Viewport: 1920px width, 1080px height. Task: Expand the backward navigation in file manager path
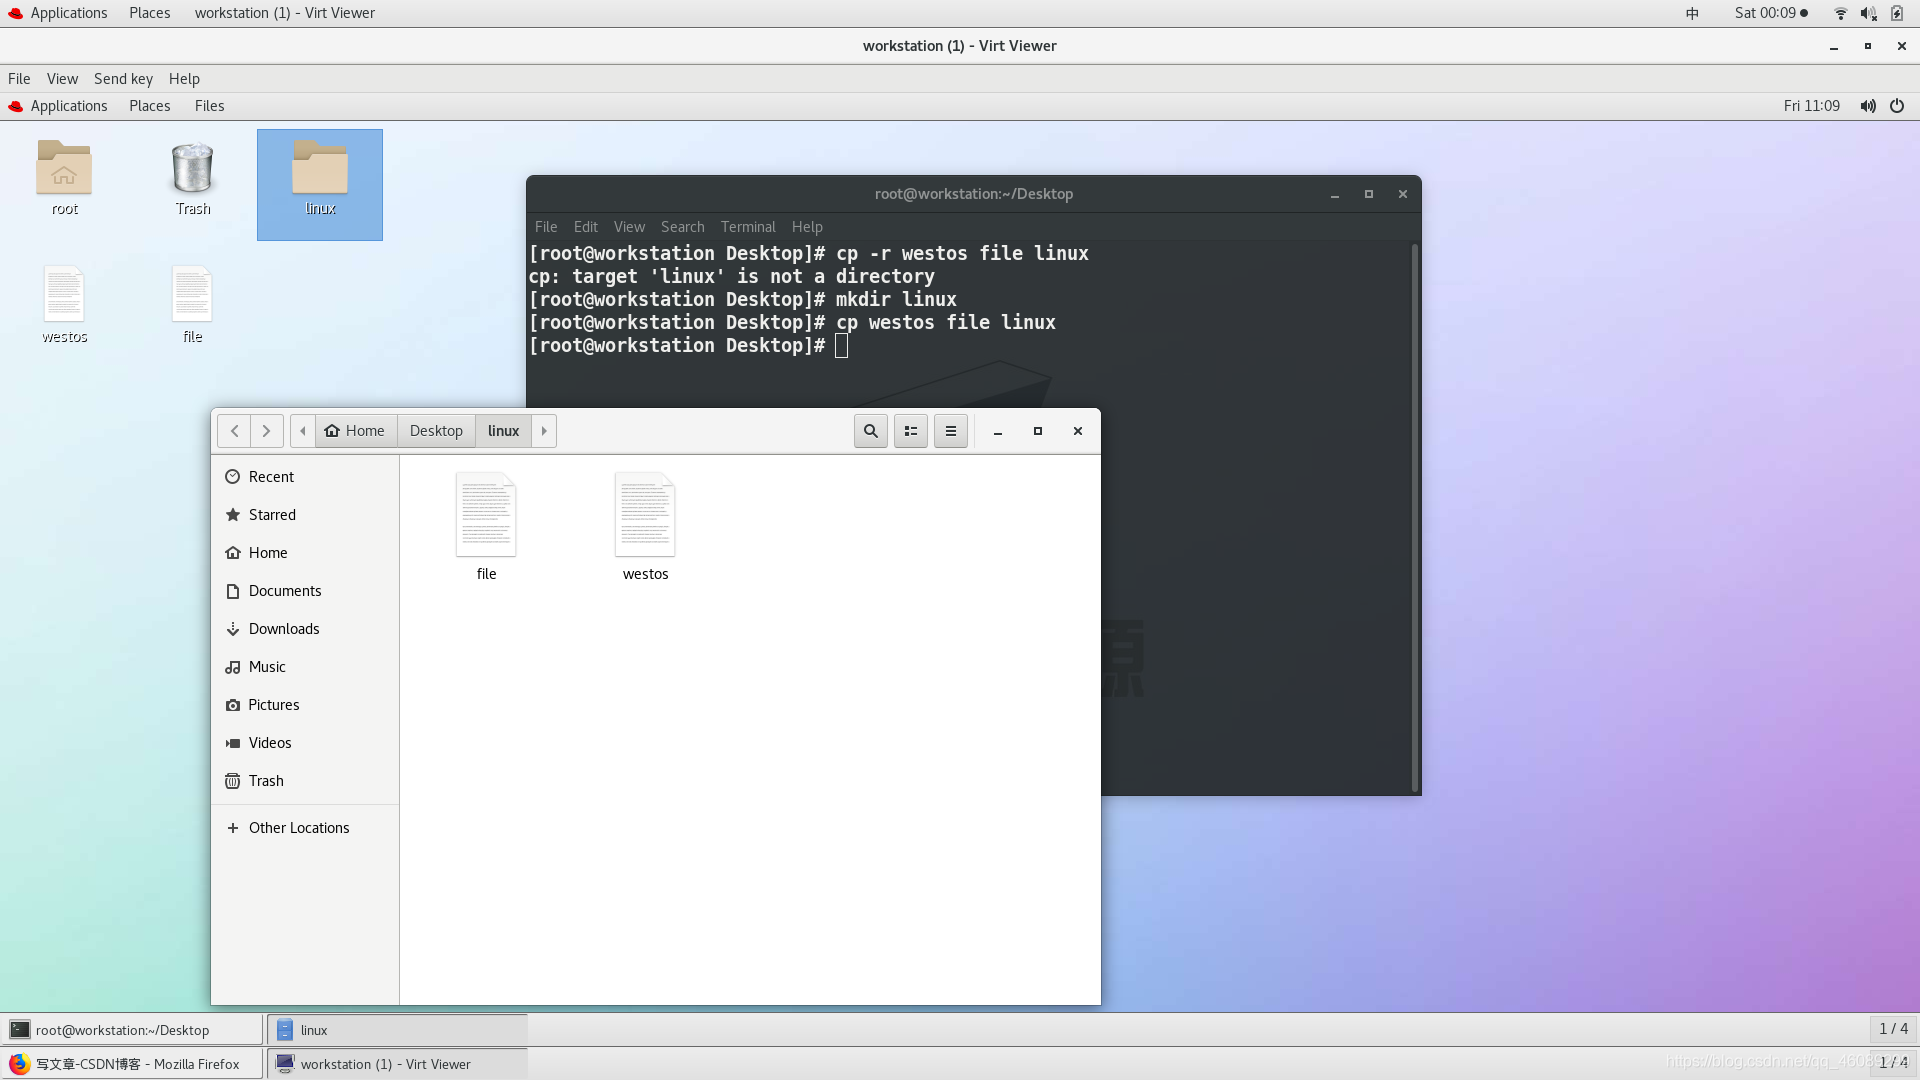coord(302,430)
